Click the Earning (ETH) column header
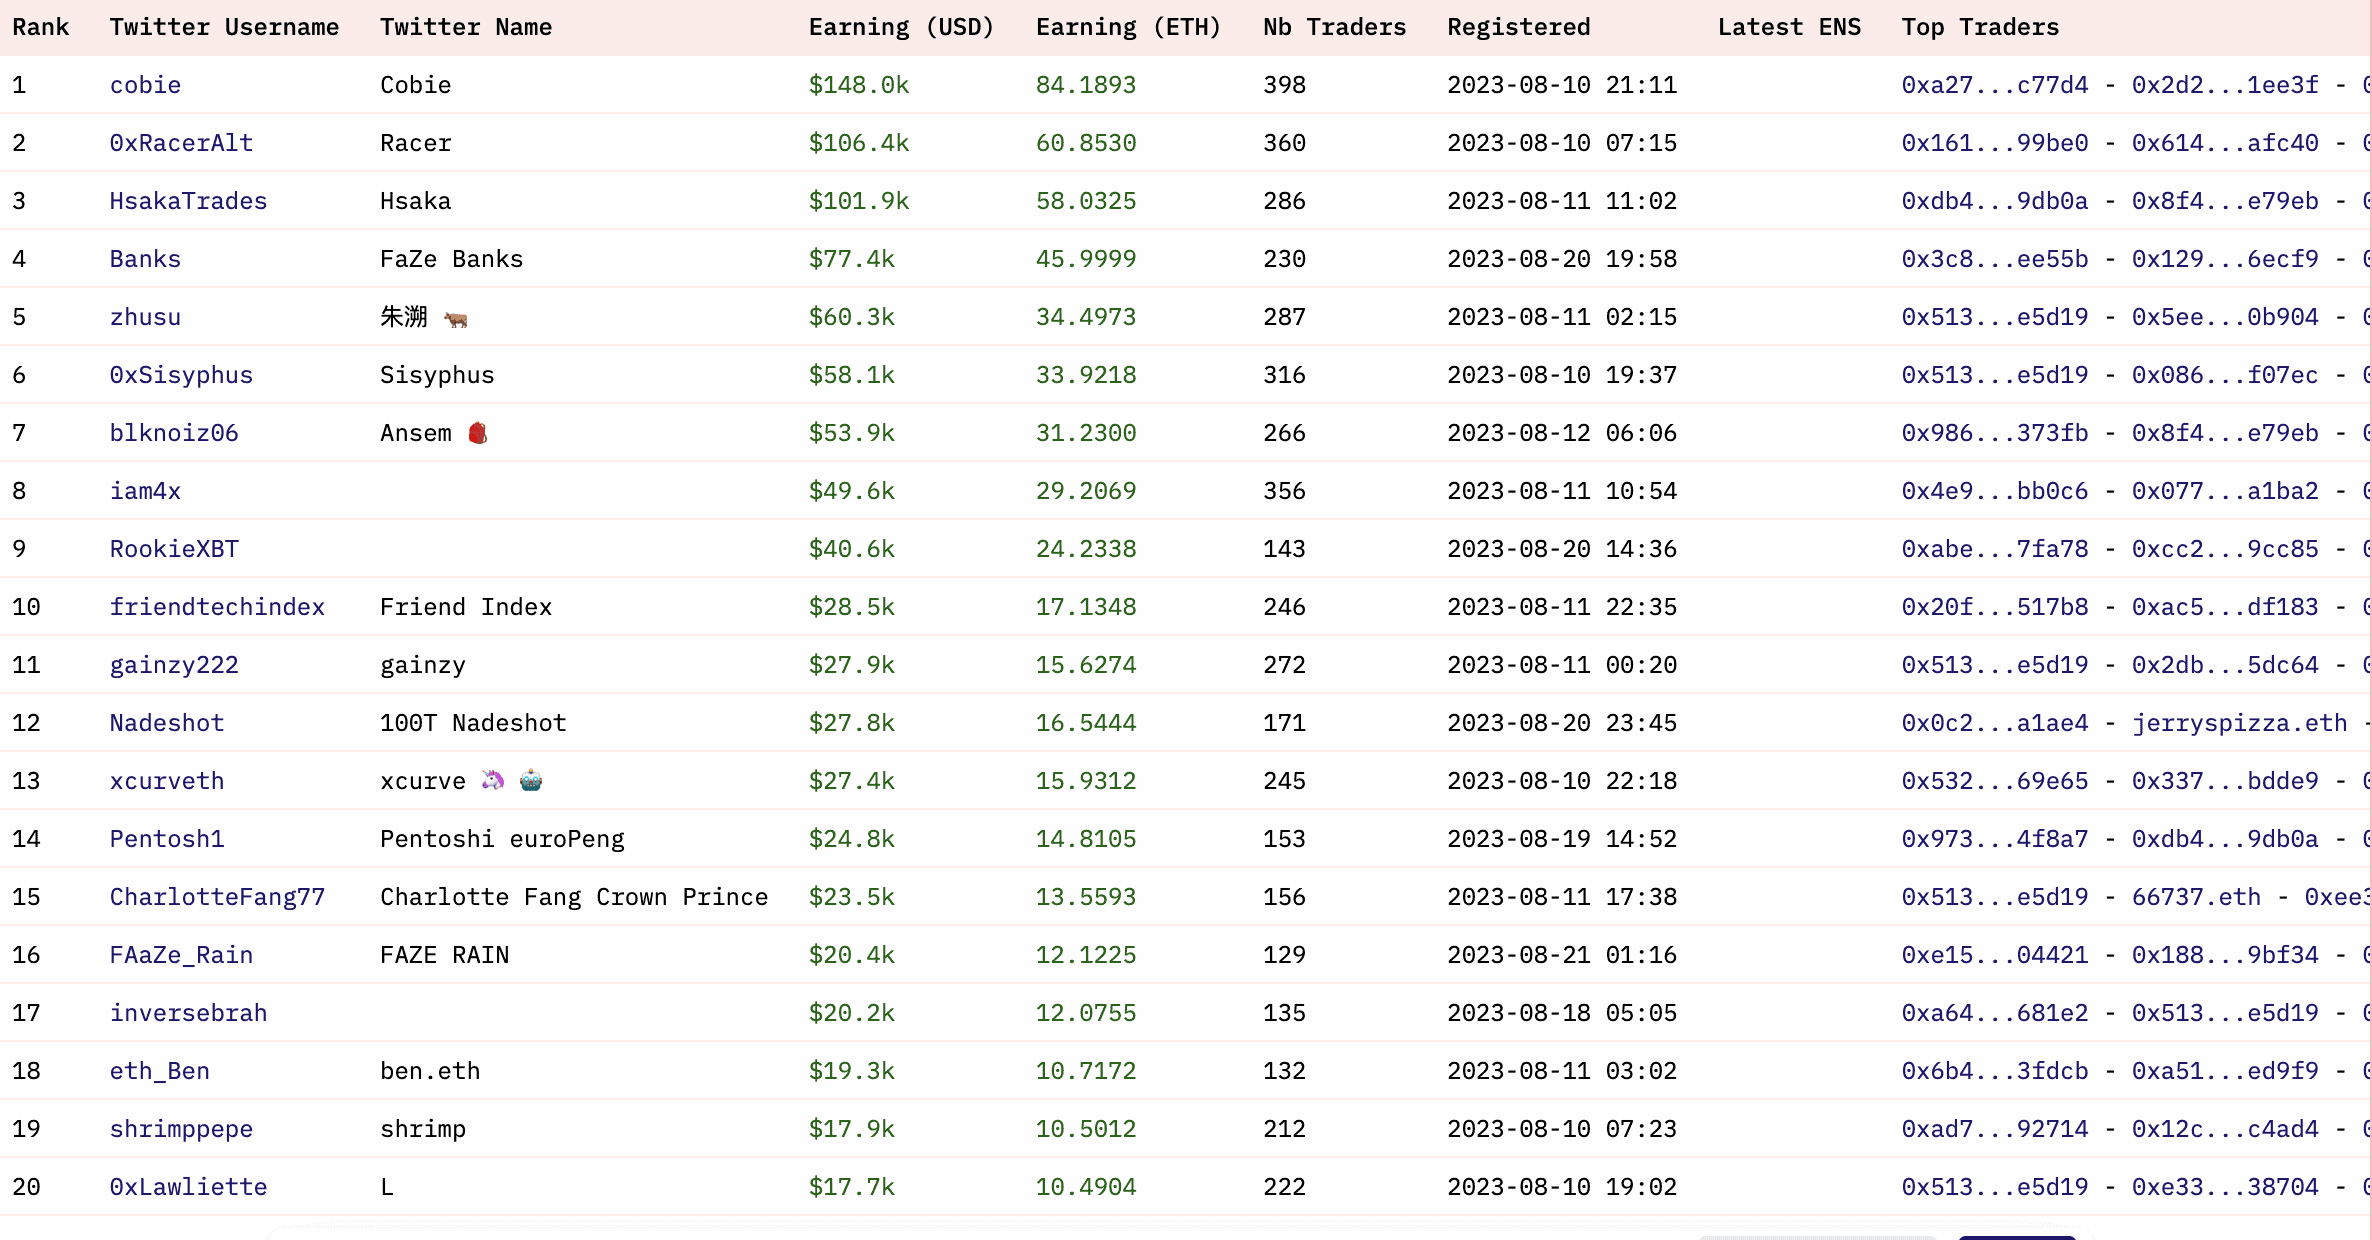 pyautogui.click(x=1128, y=27)
